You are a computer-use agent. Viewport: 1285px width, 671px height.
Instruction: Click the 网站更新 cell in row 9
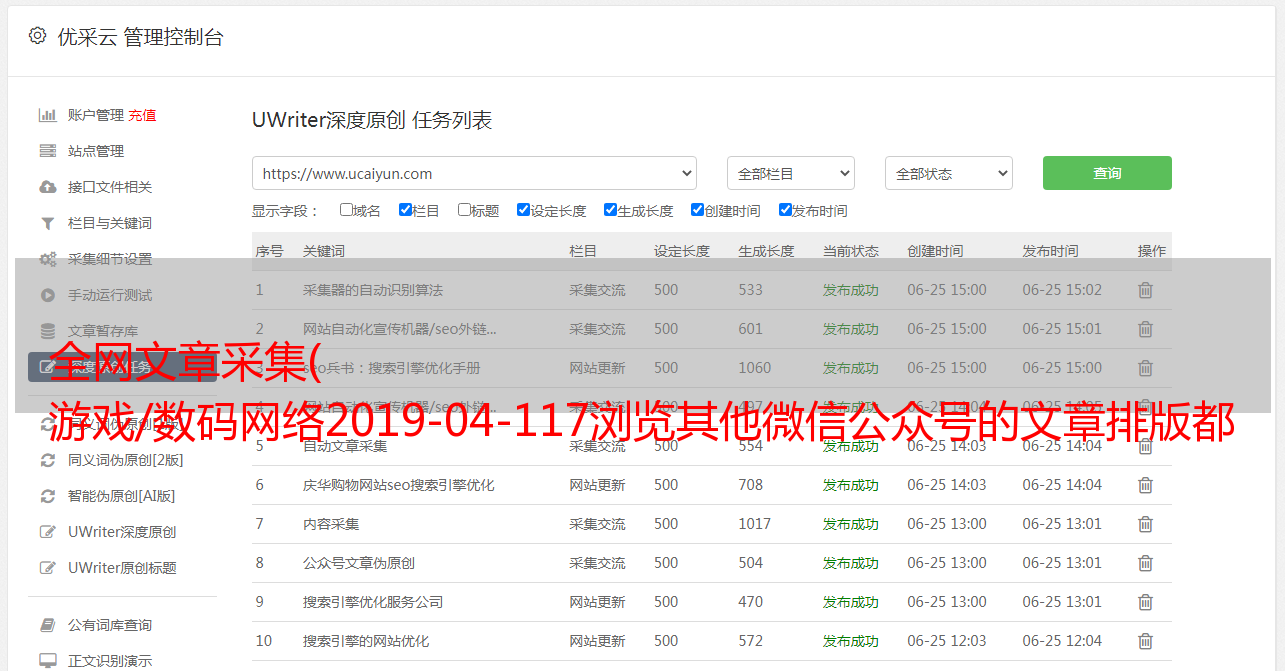click(x=597, y=602)
